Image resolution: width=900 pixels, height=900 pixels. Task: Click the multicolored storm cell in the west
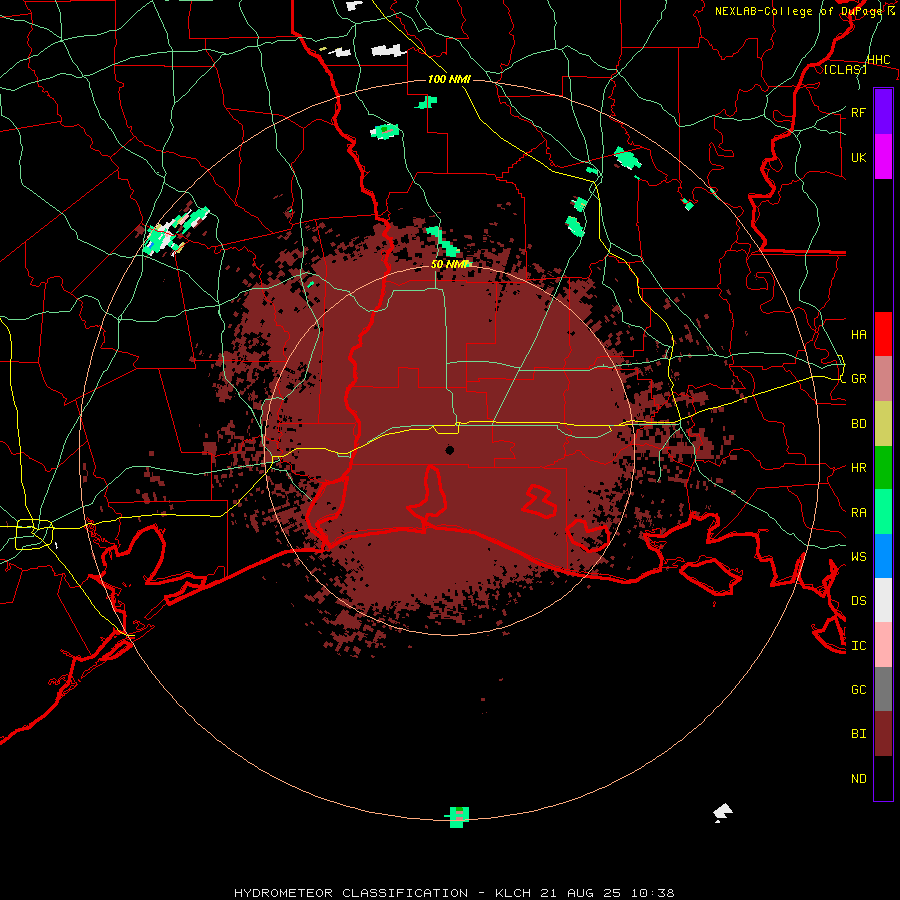(174, 232)
